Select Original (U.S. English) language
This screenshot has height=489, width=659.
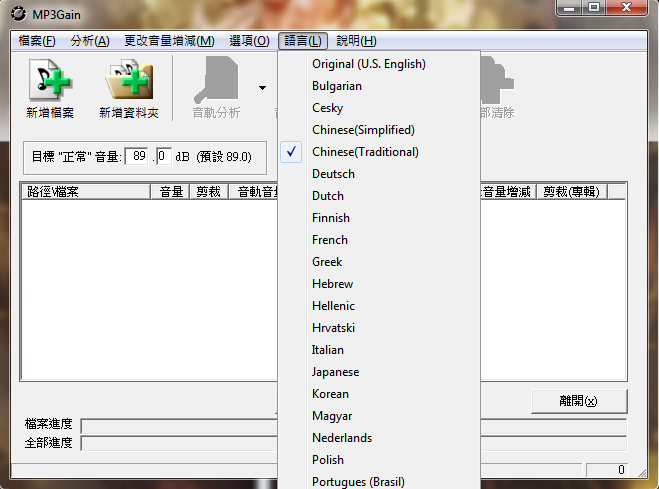point(379,64)
